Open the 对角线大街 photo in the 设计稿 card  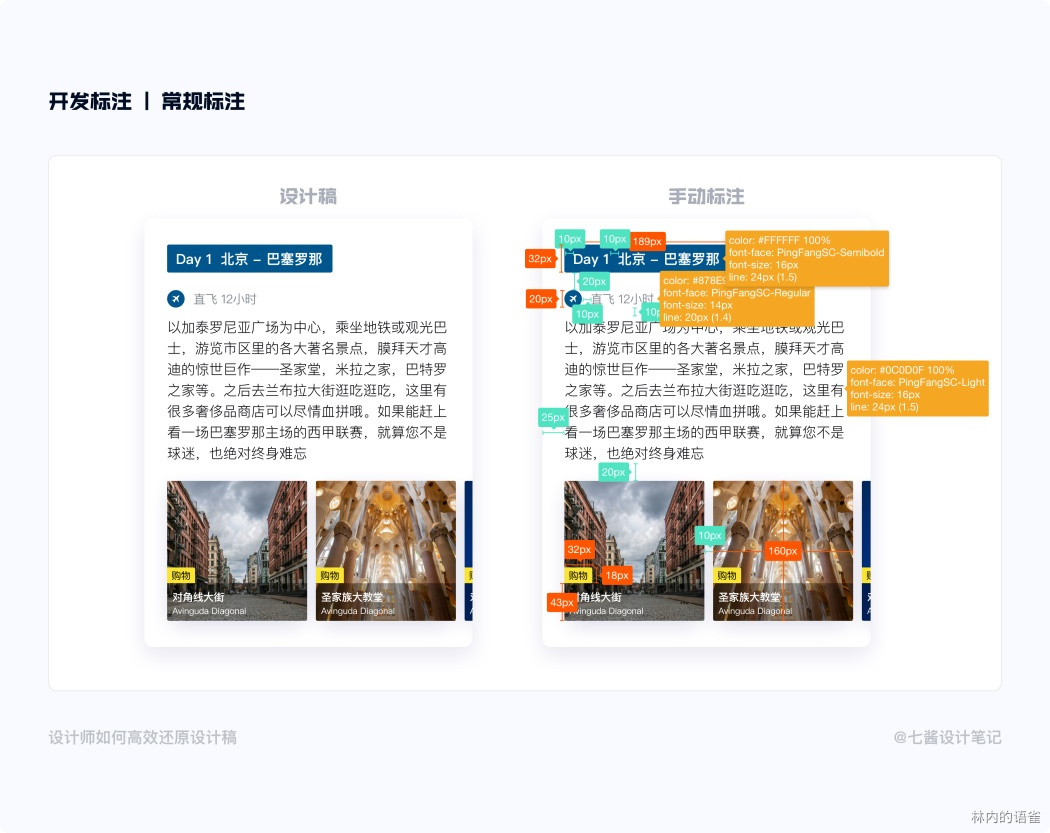point(237,550)
